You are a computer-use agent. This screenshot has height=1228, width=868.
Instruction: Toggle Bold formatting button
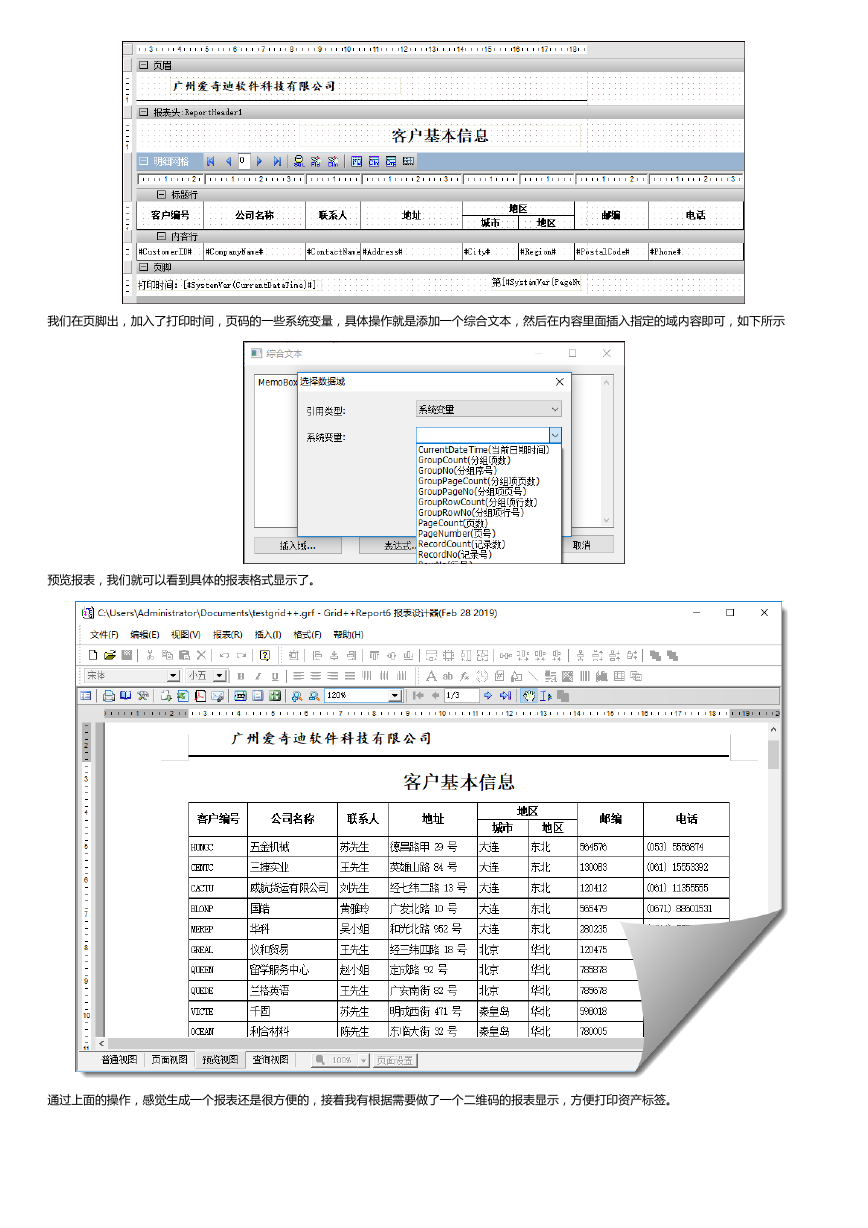click(x=241, y=676)
